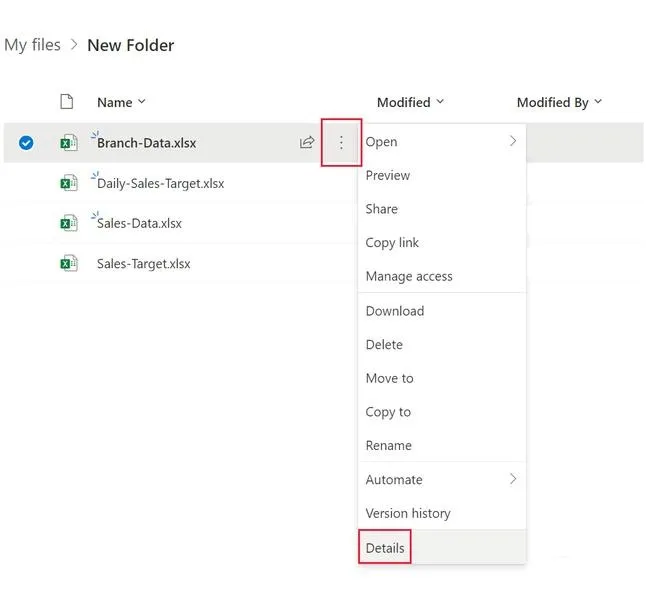This screenshot has height=600, width=646.
Task: Open Details from the context menu
Action: (442, 548)
